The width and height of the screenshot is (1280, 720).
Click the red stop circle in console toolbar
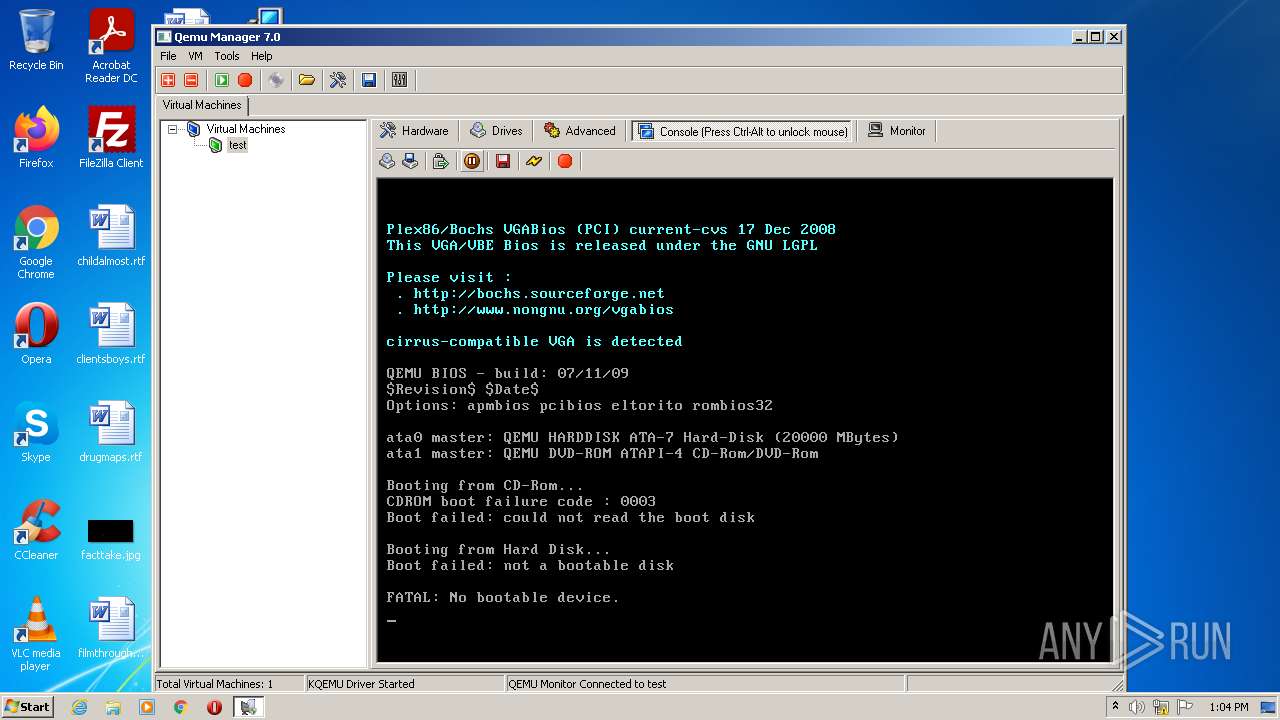(x=565, y=161)
